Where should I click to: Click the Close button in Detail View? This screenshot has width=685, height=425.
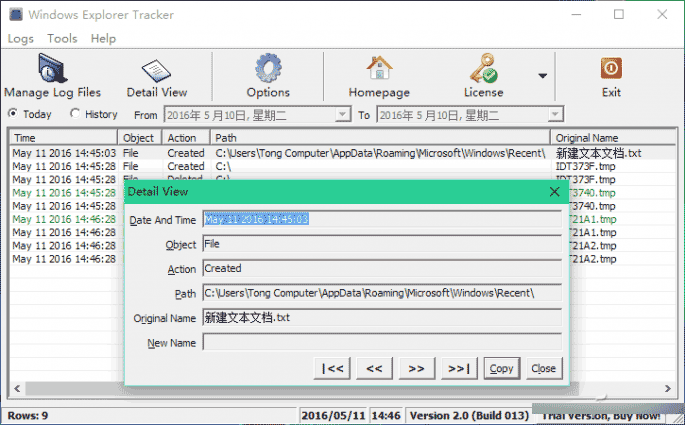click(543, 368)
